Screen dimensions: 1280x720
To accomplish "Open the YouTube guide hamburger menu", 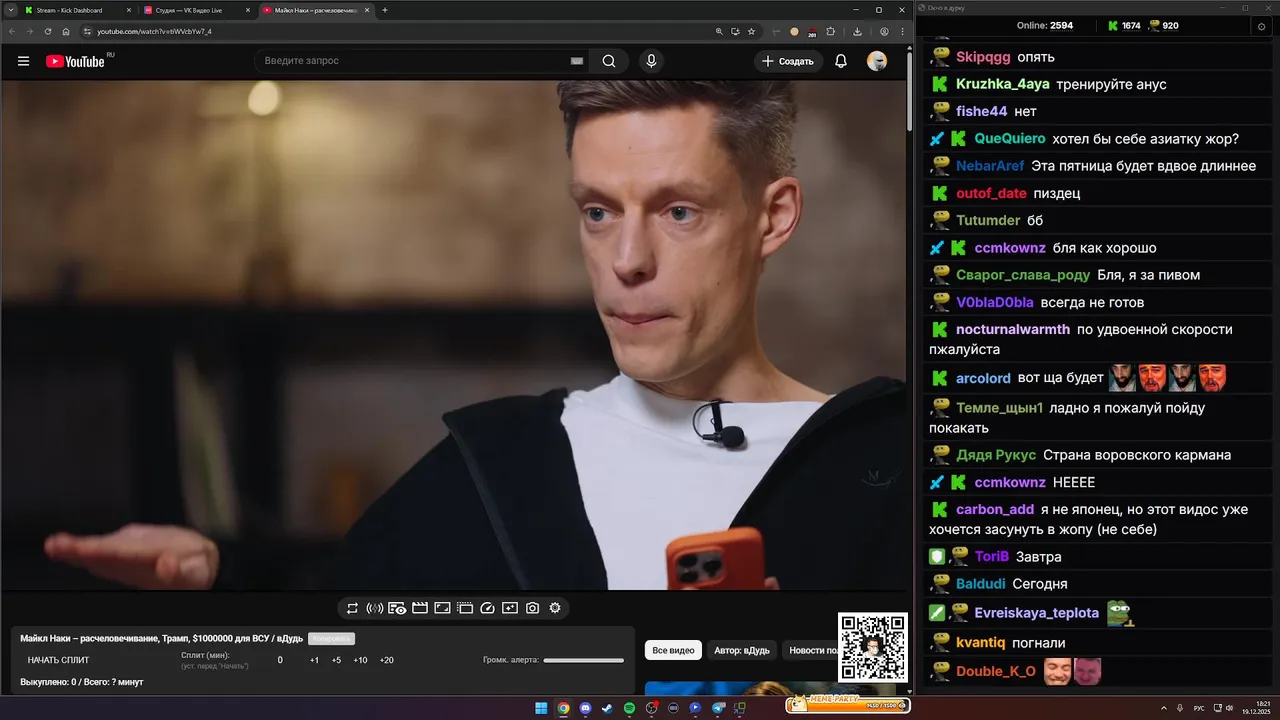I will 23,61.
